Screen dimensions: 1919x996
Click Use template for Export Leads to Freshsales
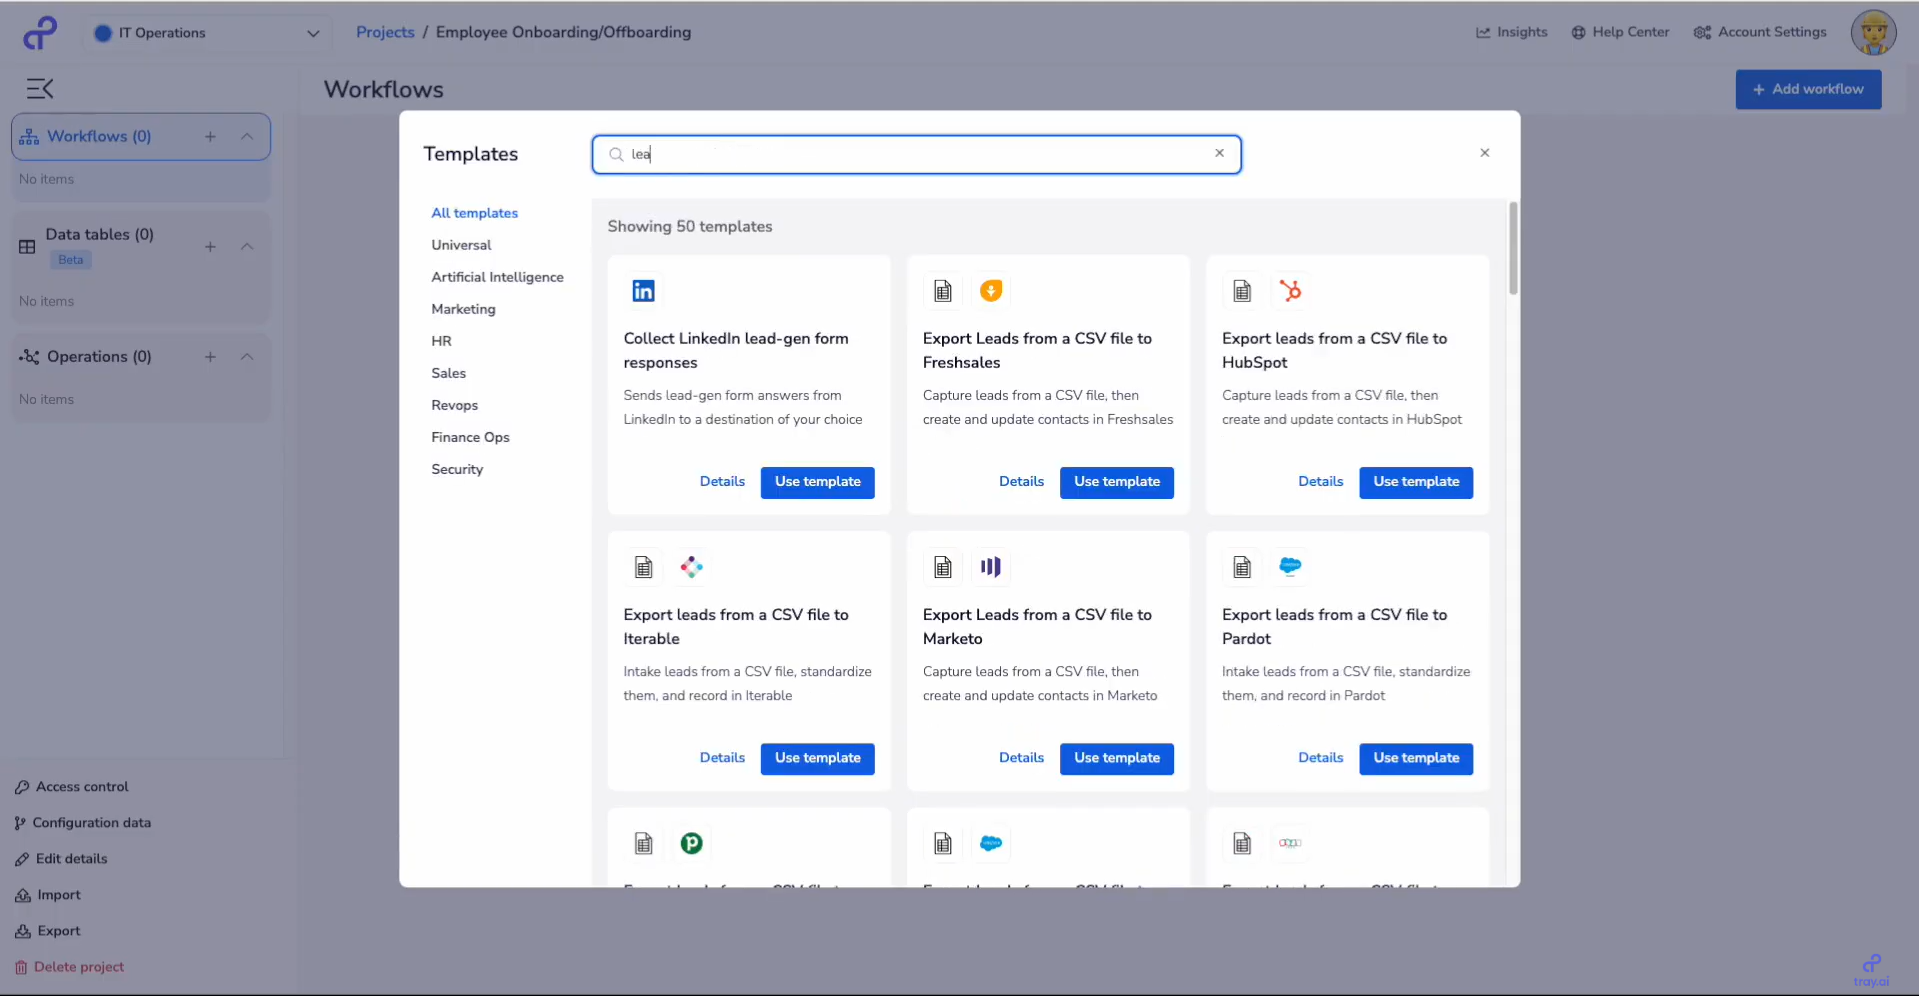click(x=1117, y=482)
